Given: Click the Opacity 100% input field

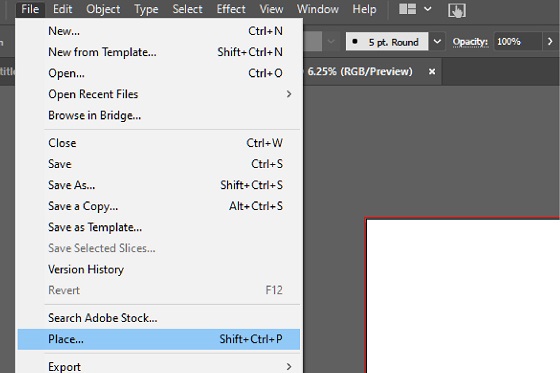Looking at the screenshot, I should [518, 42].
